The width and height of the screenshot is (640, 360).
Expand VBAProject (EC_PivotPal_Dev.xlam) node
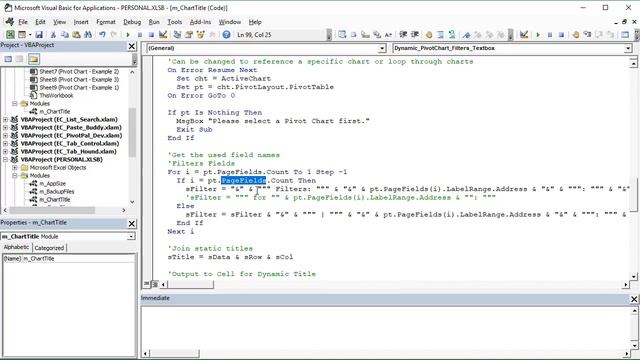(x=5, y=136)
